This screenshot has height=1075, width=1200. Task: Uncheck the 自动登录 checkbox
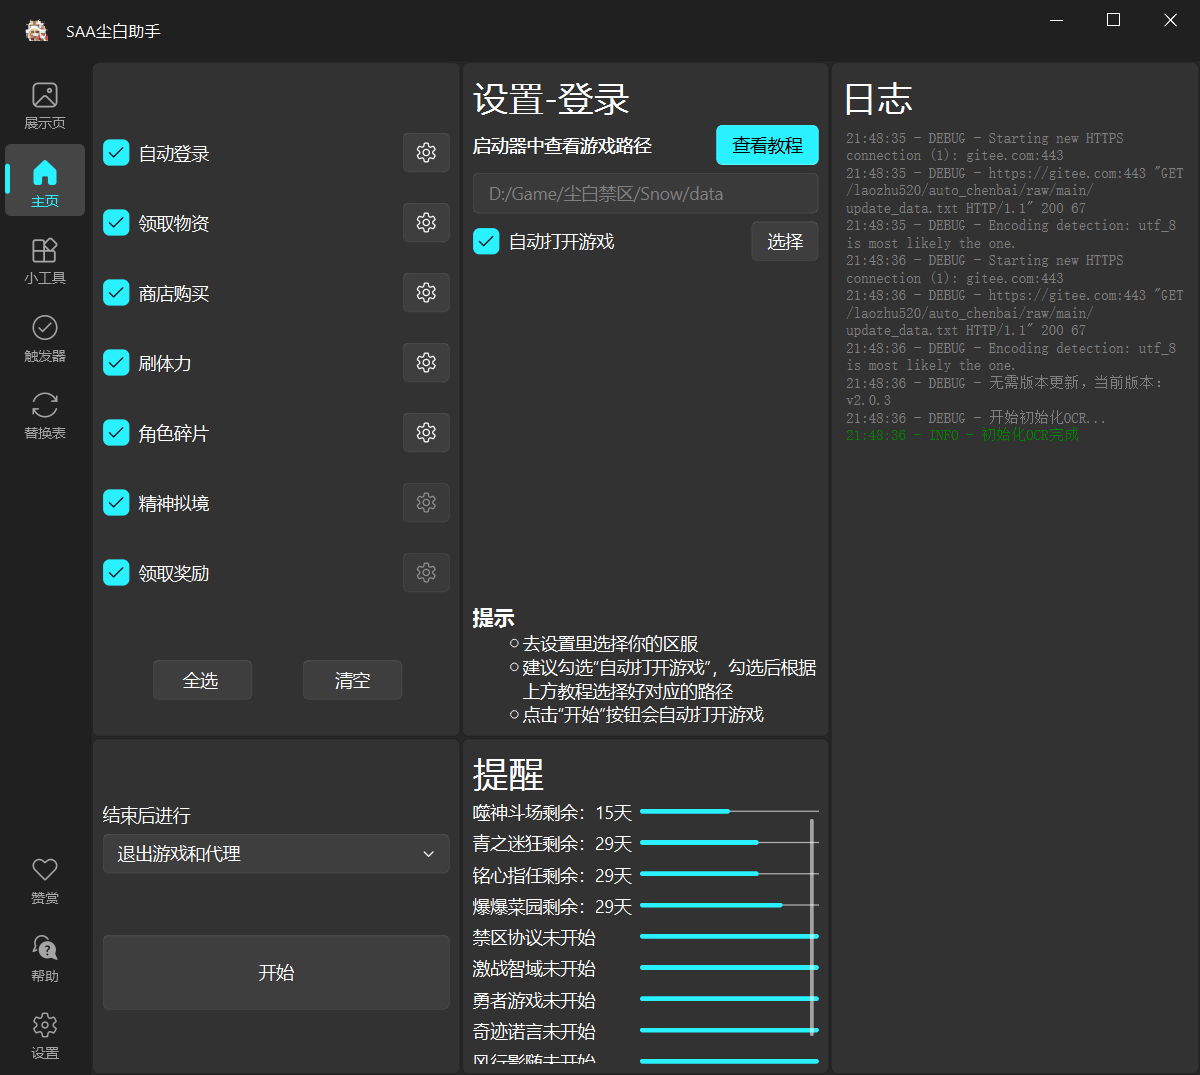point(116,153)
